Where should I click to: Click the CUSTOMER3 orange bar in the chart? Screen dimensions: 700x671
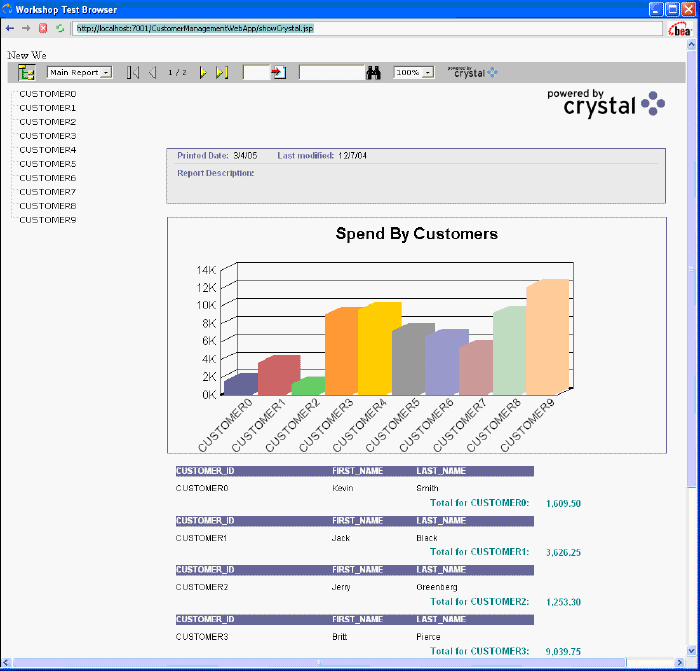pos(342,351)
